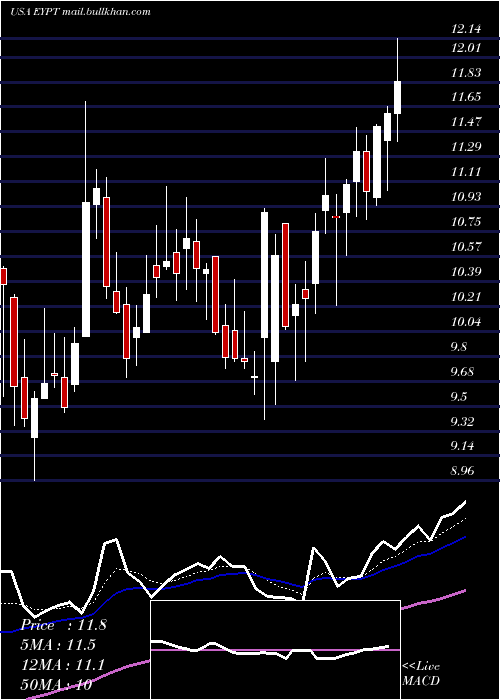
Task: Click the '50MA : 10' readout
Action: pyautogui.click(x=57, y=684)
